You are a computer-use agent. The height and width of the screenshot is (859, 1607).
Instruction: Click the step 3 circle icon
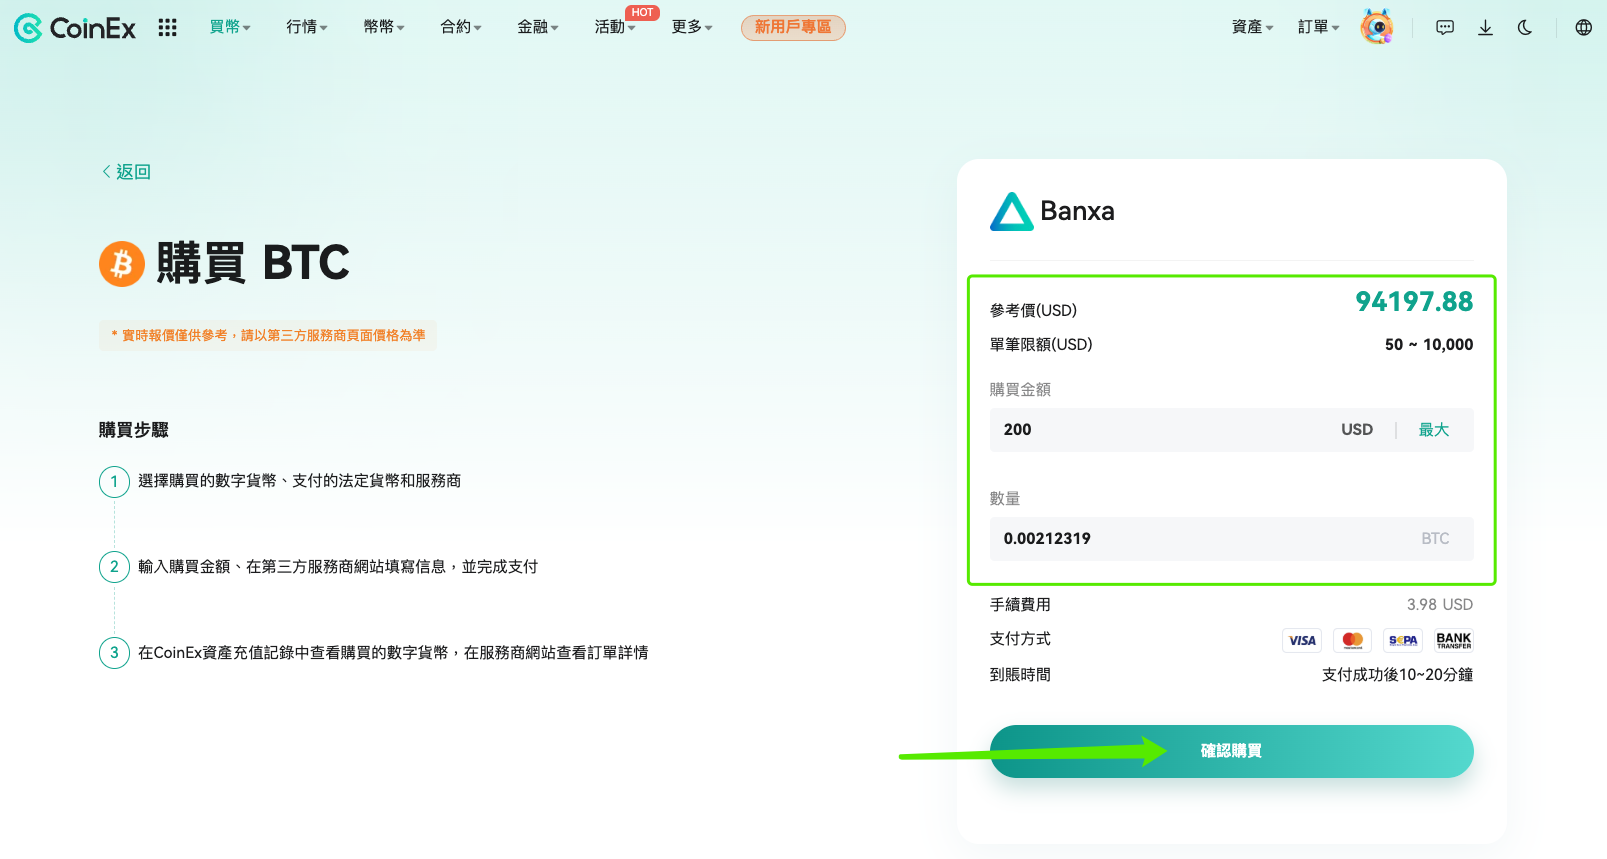coord(114,653)
